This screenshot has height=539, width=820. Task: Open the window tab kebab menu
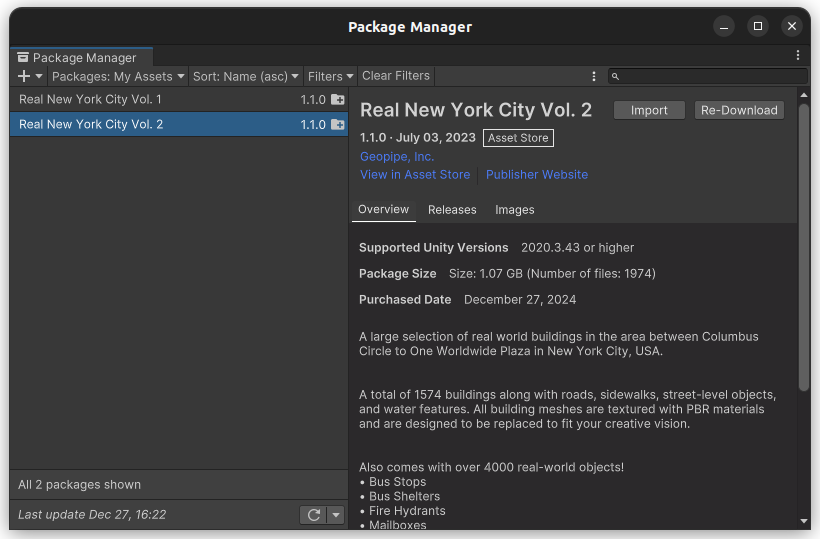click(798, 55)
